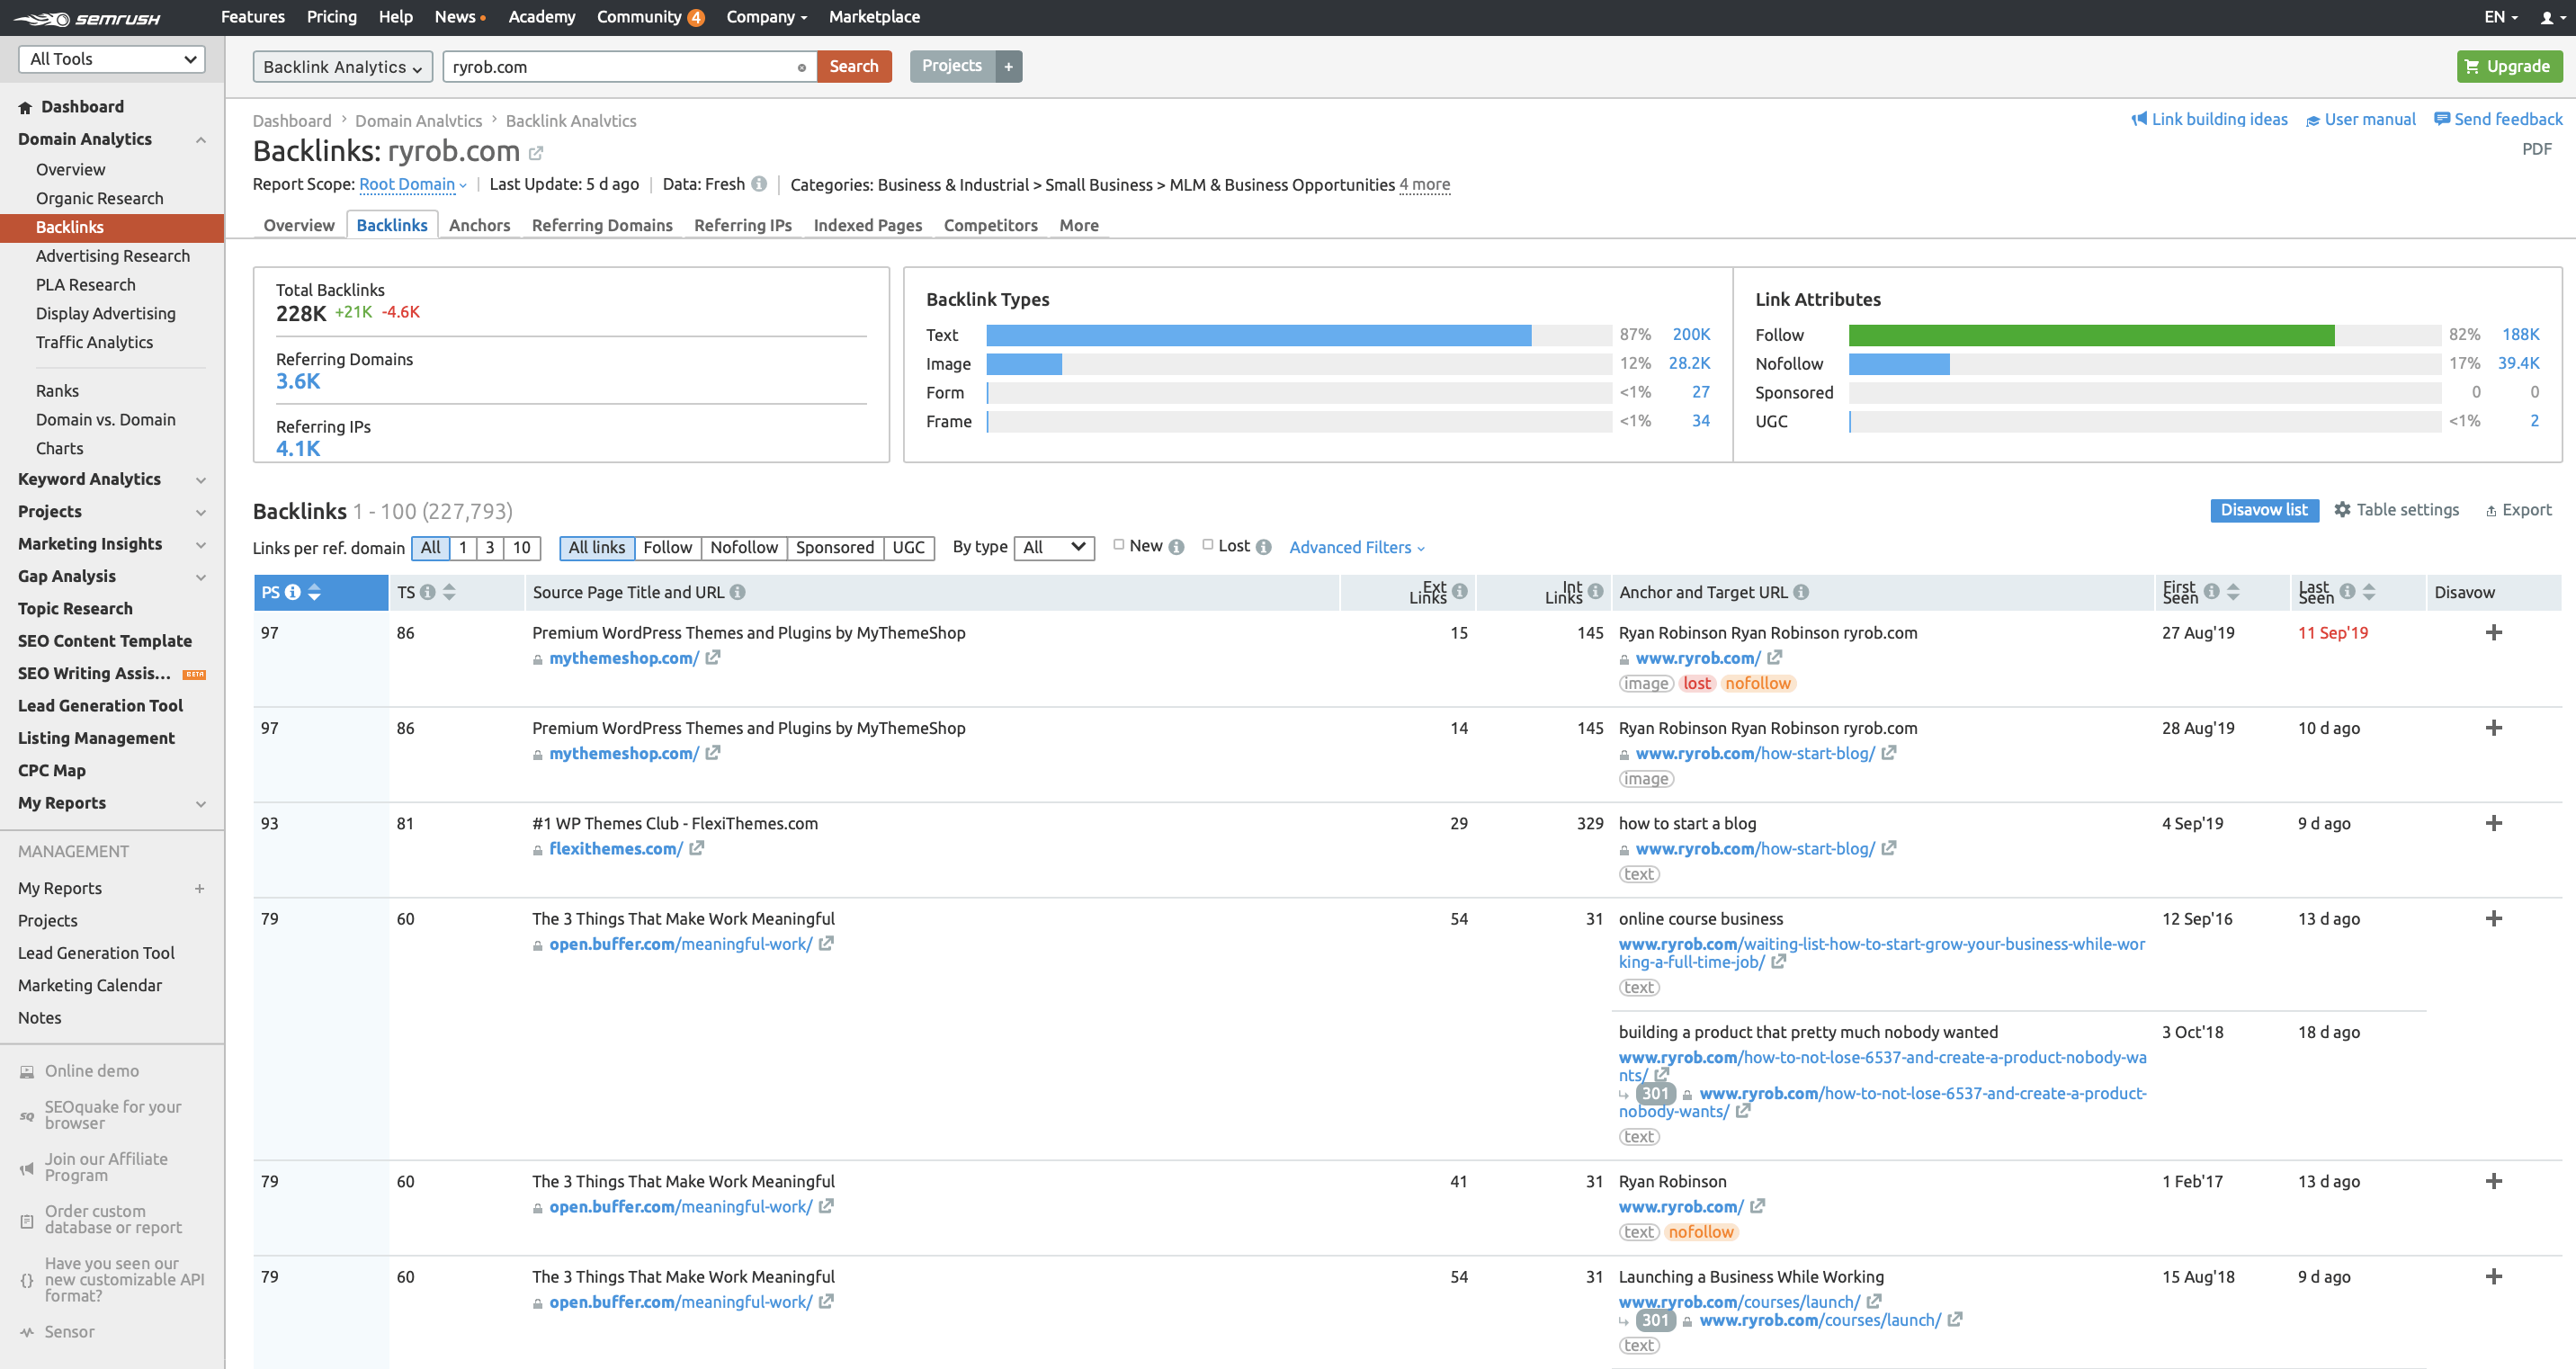Screen dimensions: 2576x1369
Task: Open the Disavow list button
Action: pyautogui.click(x=2264, y=510)
